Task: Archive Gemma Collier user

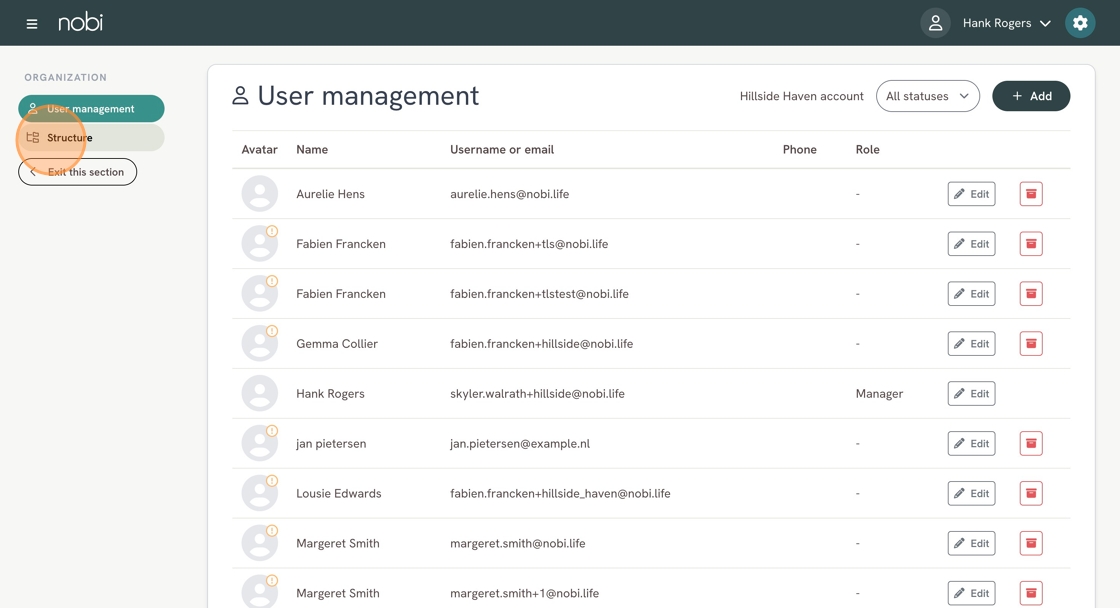Action: coord(1031,344)
